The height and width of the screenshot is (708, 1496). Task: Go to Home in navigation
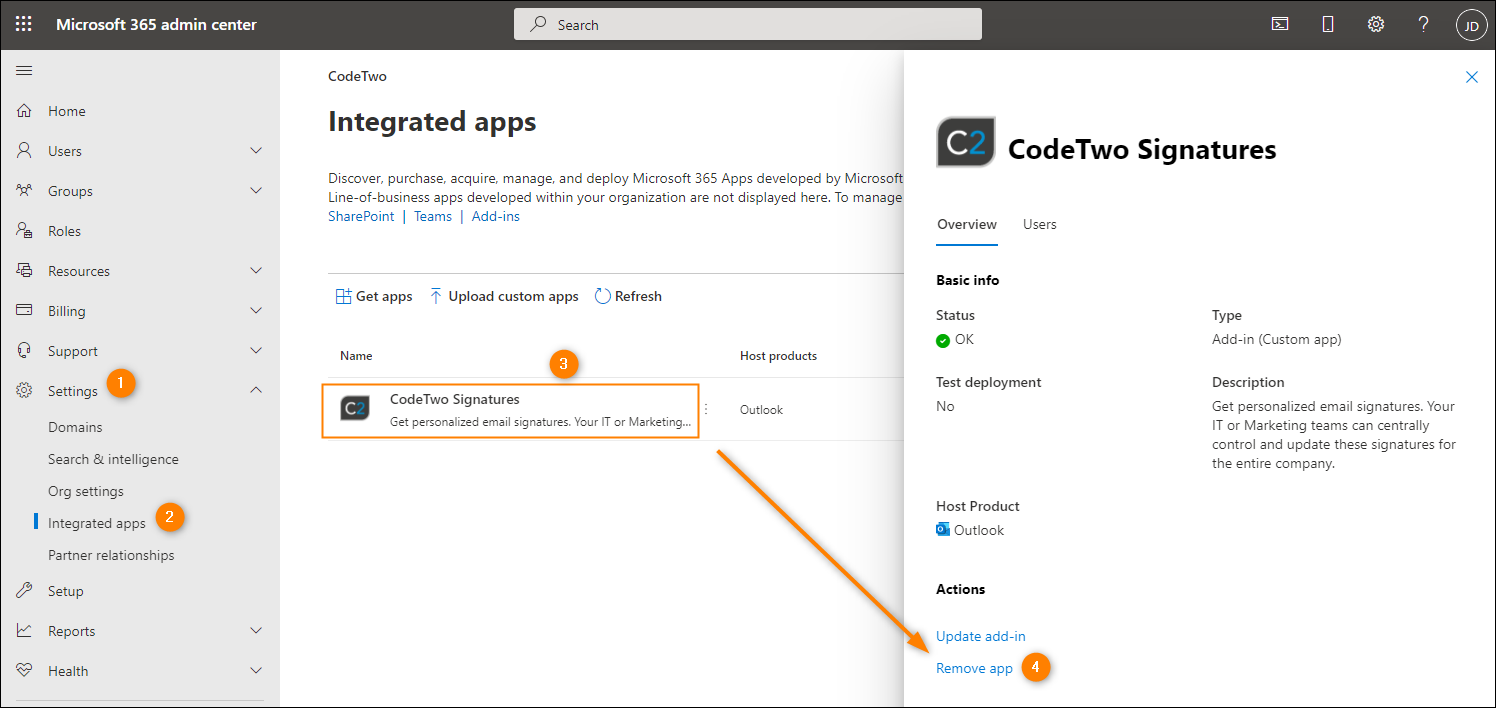coord(67,111)
